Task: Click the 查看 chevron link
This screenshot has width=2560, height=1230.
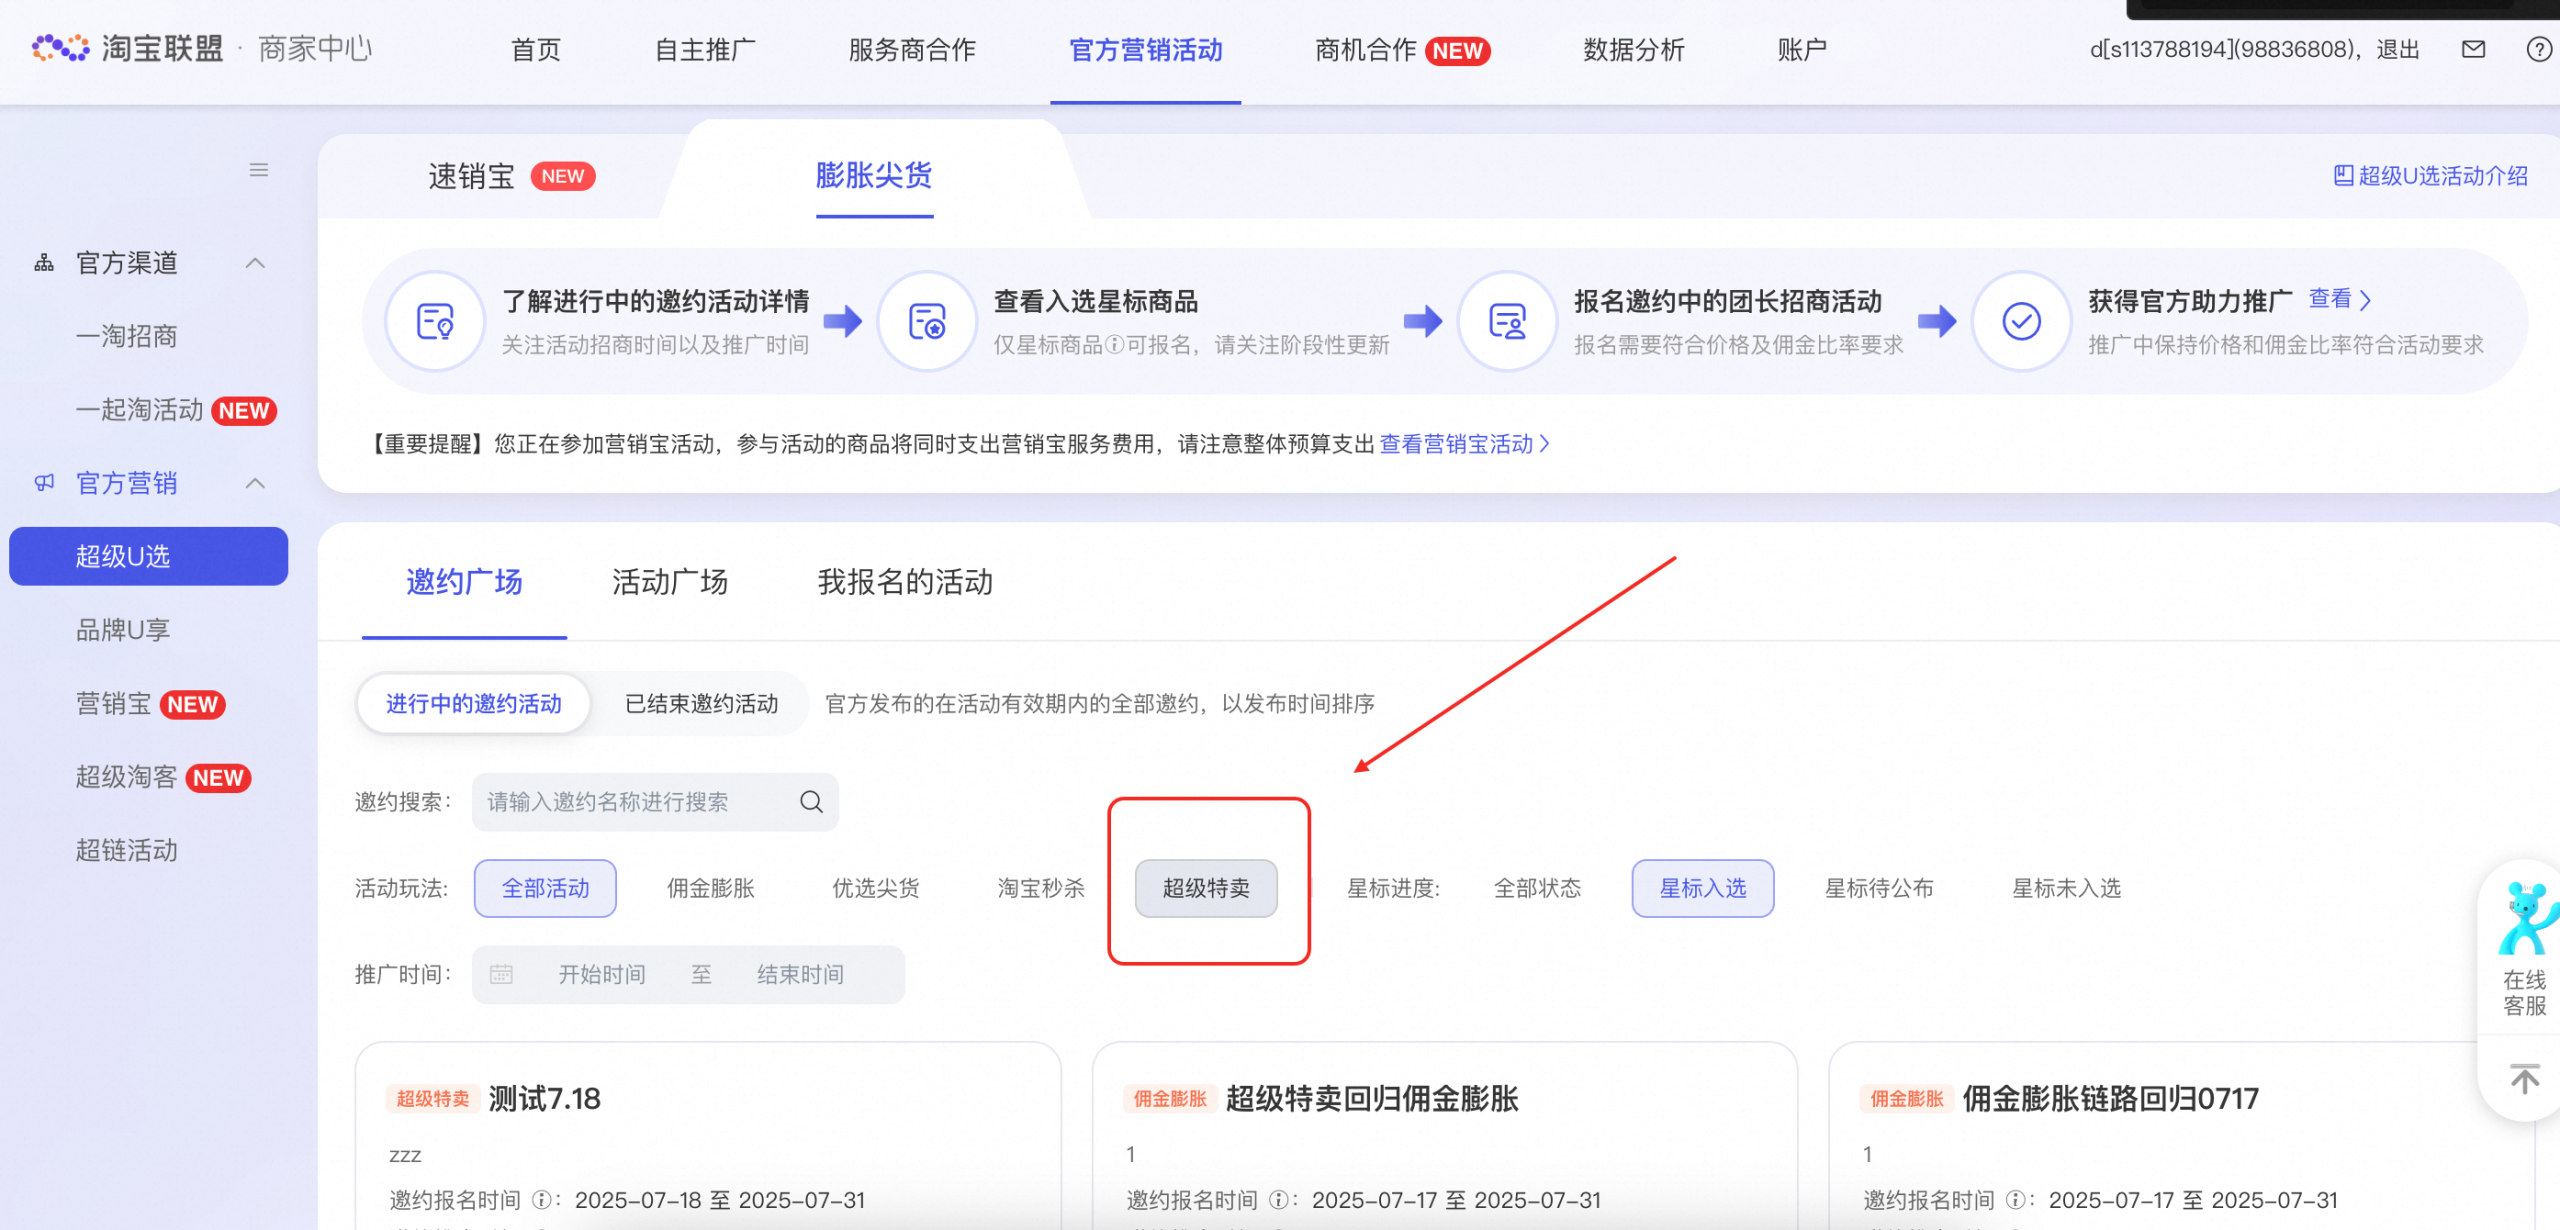Action: point(2340,299)
